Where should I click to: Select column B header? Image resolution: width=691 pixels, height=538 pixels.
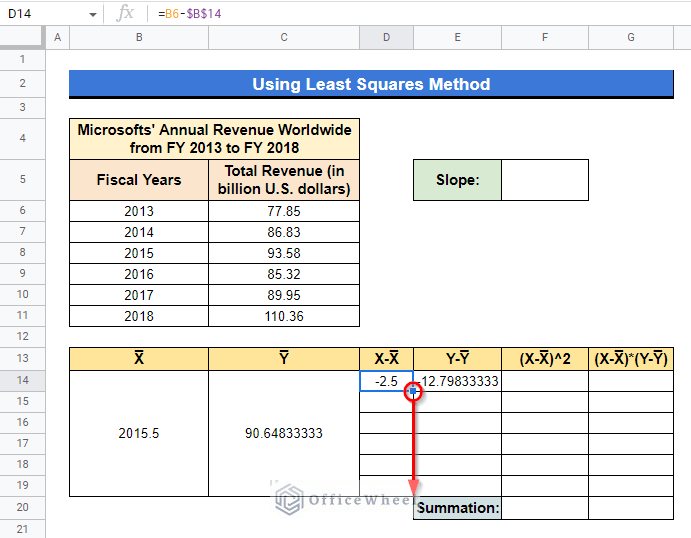click(x=139, y=37)
